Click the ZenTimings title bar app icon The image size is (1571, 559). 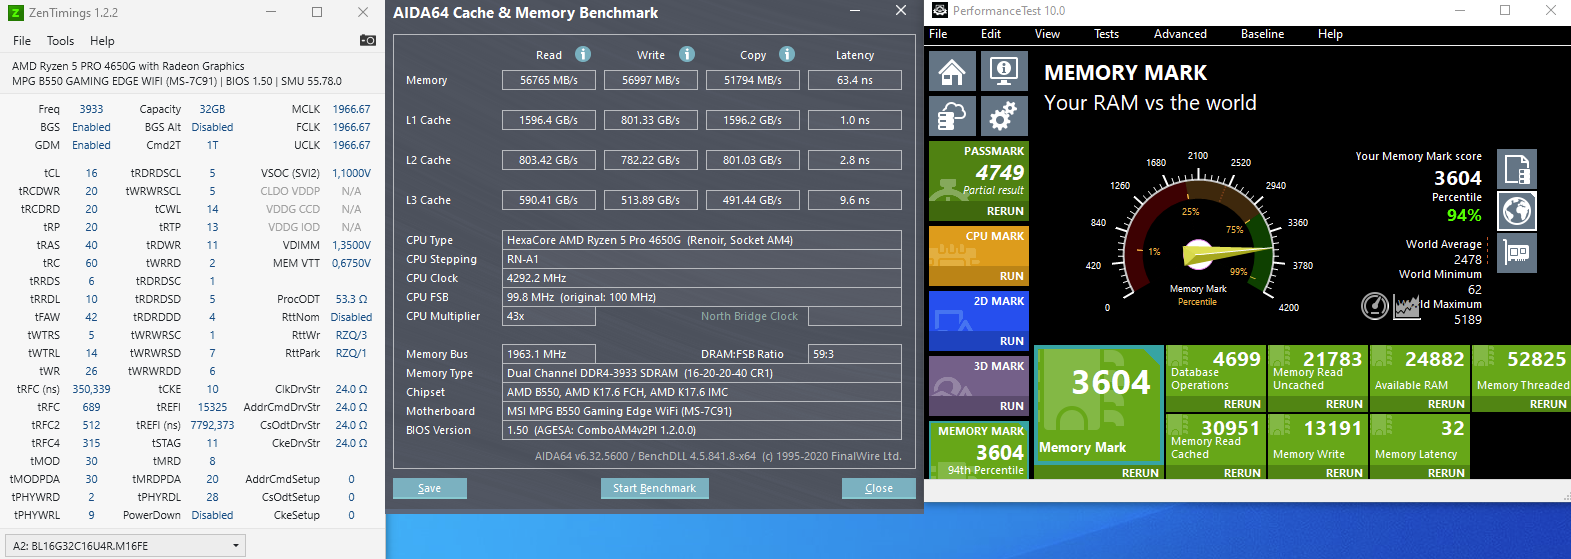point(16,13)
